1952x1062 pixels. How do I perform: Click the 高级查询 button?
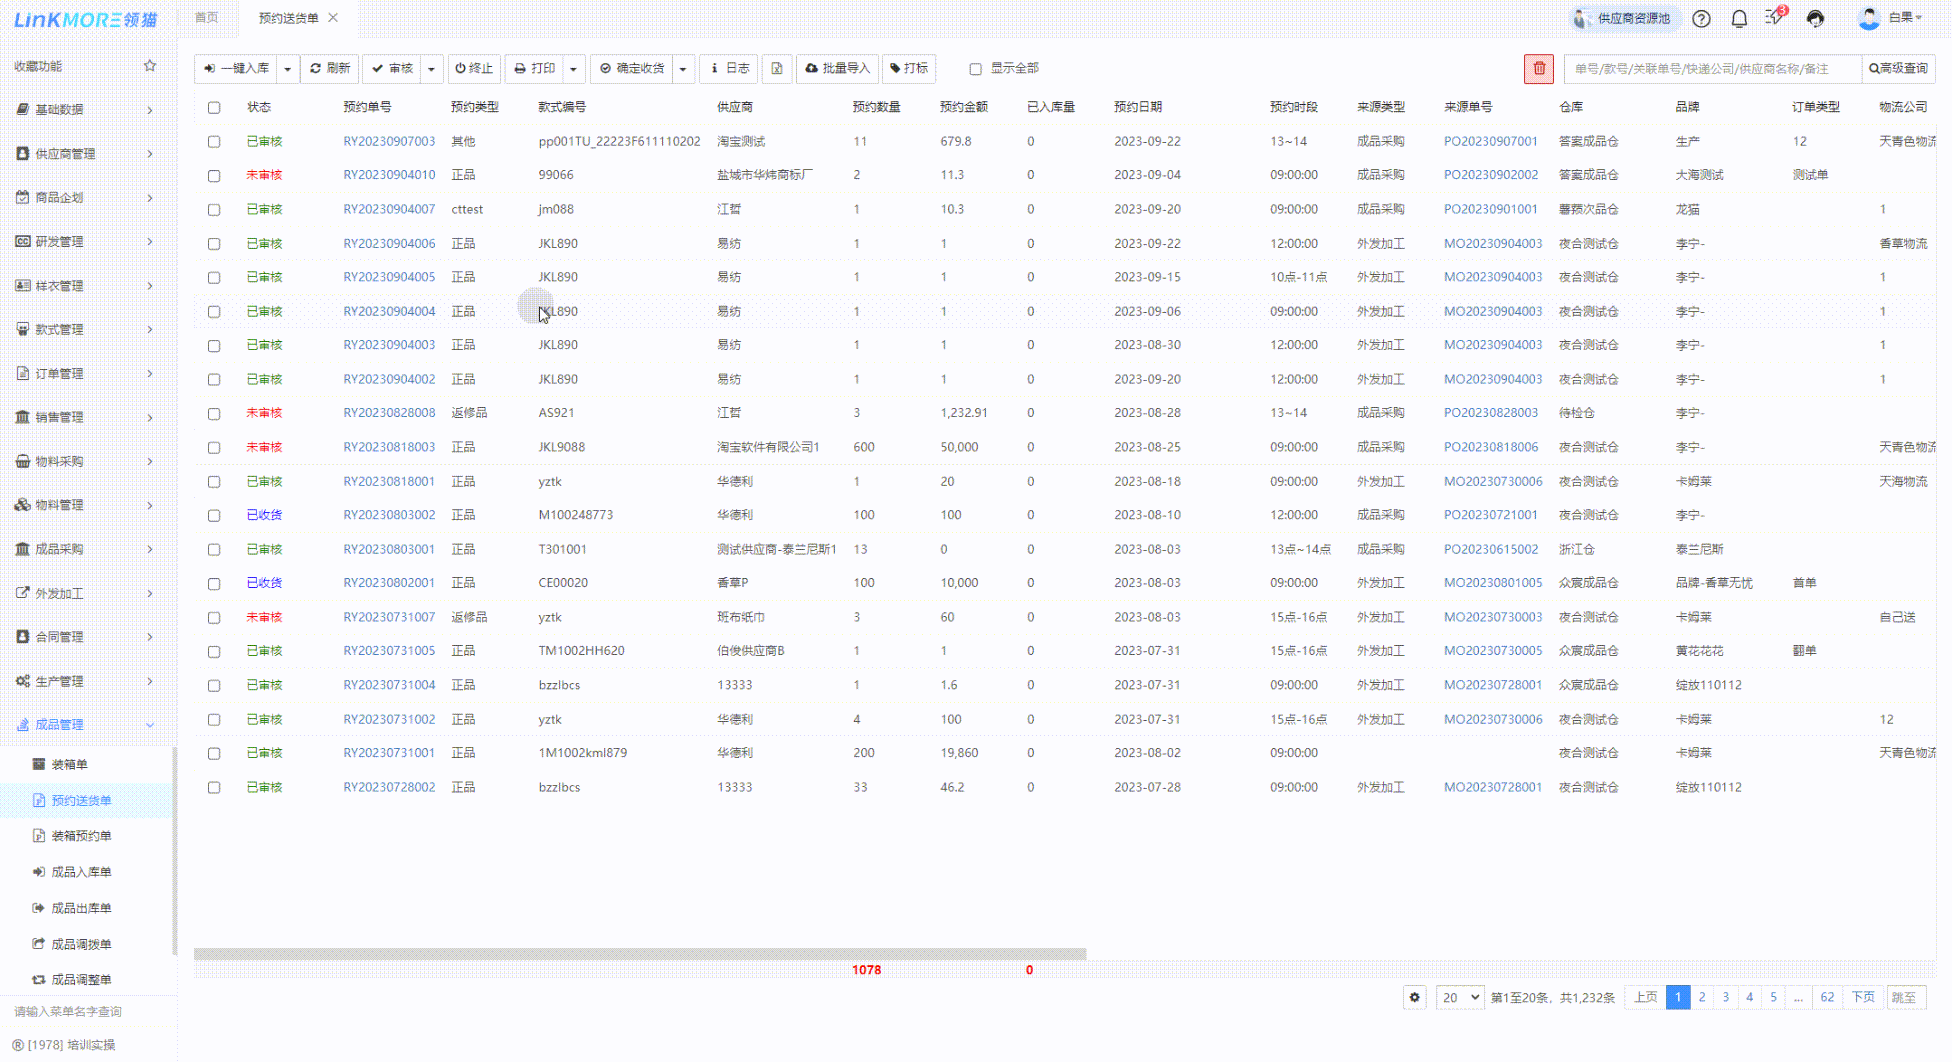click(x=1898, y=68)
